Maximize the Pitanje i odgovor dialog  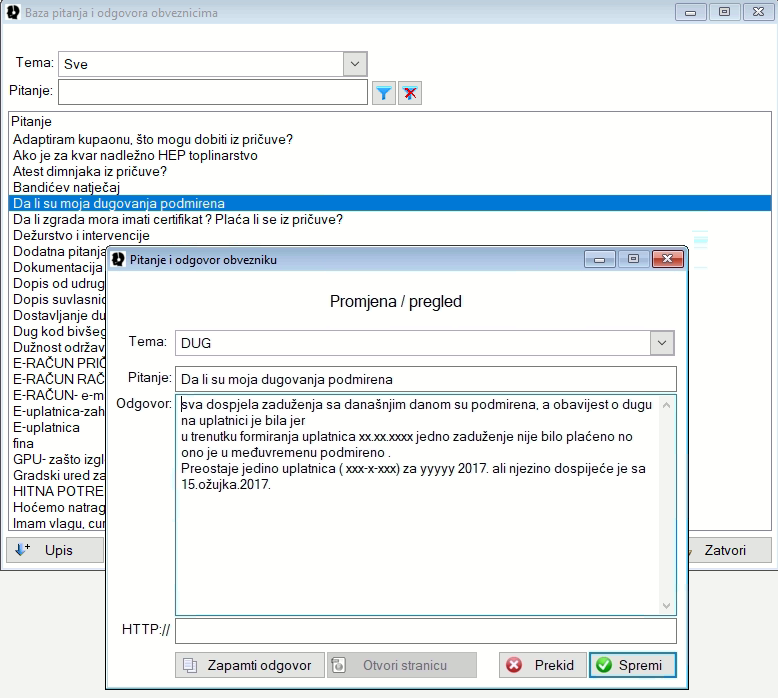(x=632, y=259)
